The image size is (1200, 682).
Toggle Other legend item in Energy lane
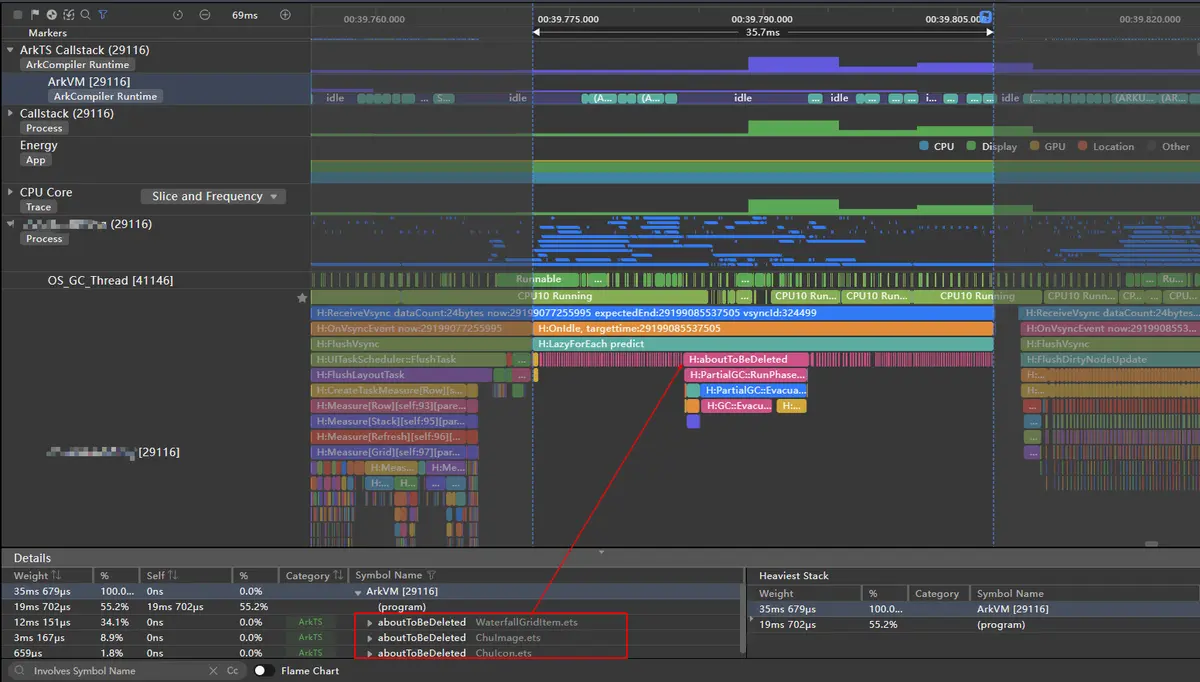1168,146
